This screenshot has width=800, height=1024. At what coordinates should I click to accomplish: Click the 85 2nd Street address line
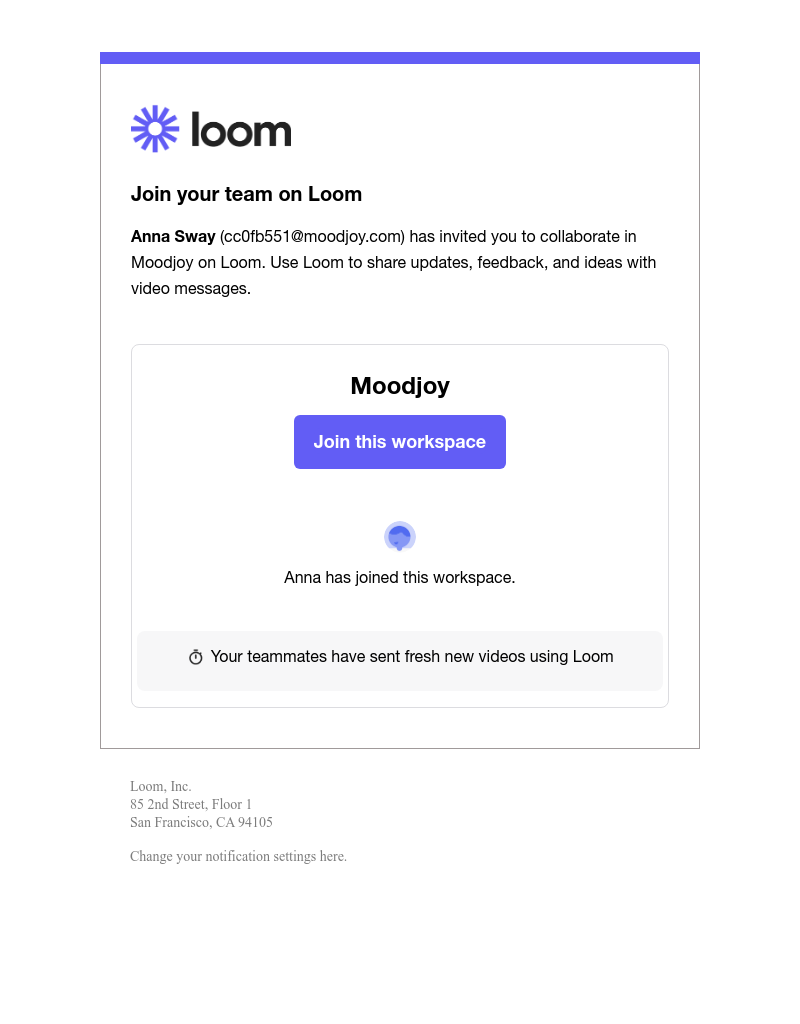[x=191, y=805]
